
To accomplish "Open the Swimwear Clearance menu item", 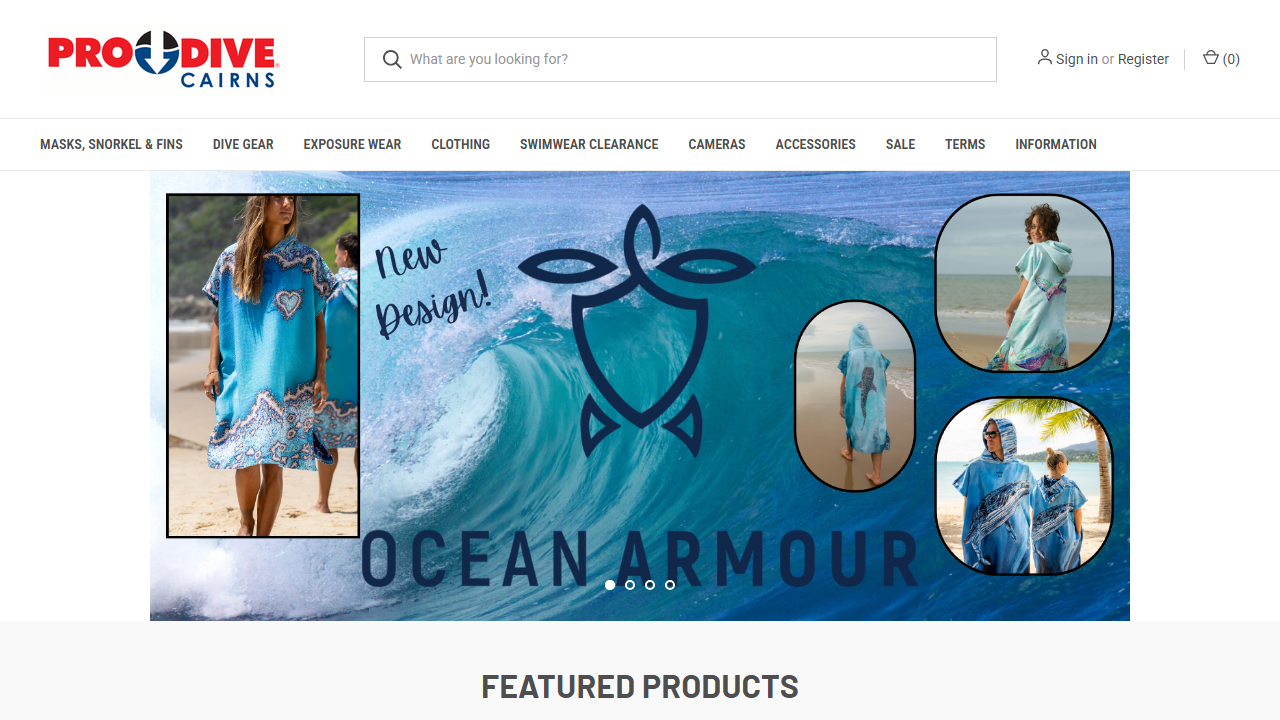I will [x=589, y=144].
